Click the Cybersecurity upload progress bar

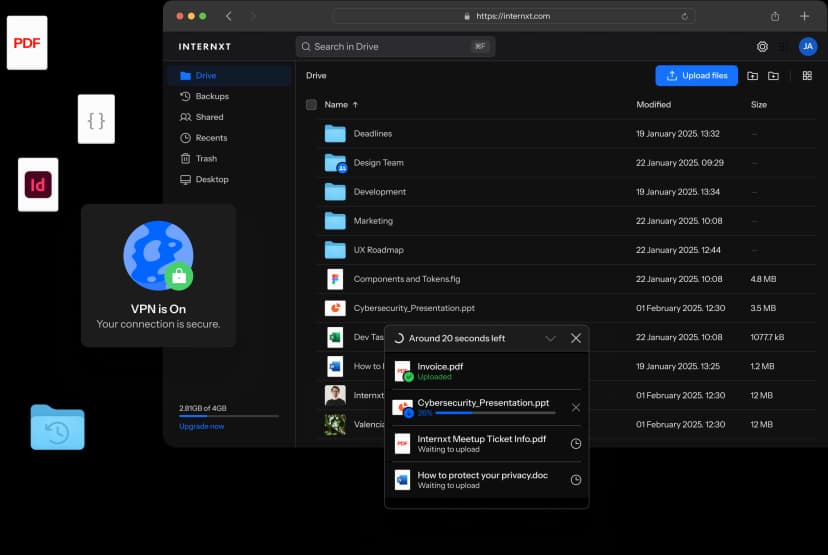click(x=495, y=413)
